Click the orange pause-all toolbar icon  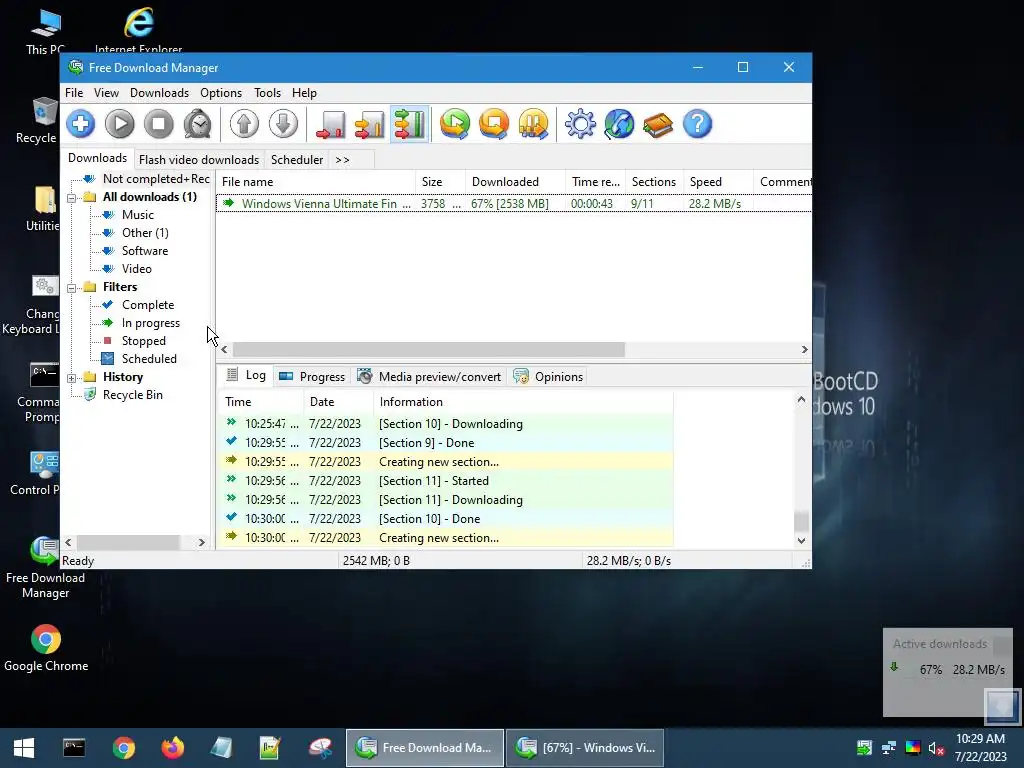(x=534, y=124)
